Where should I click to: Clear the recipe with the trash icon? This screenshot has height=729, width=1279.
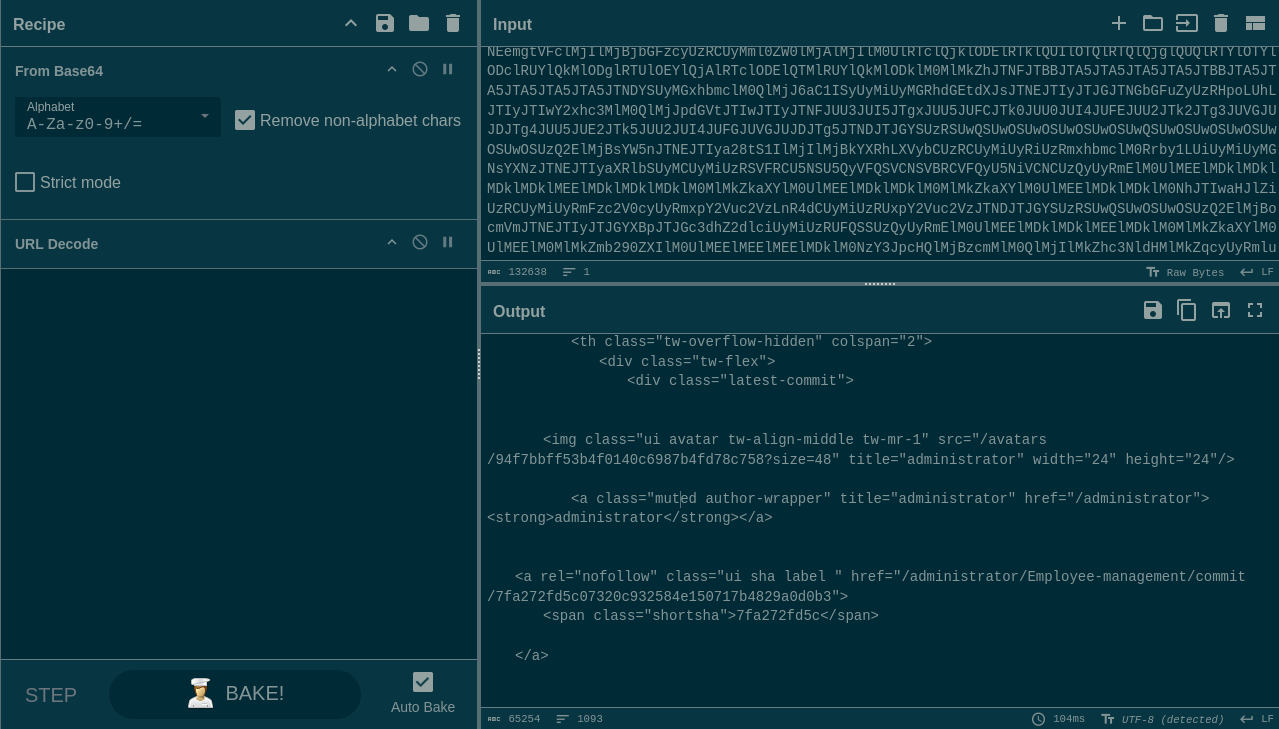coord(453,23)
